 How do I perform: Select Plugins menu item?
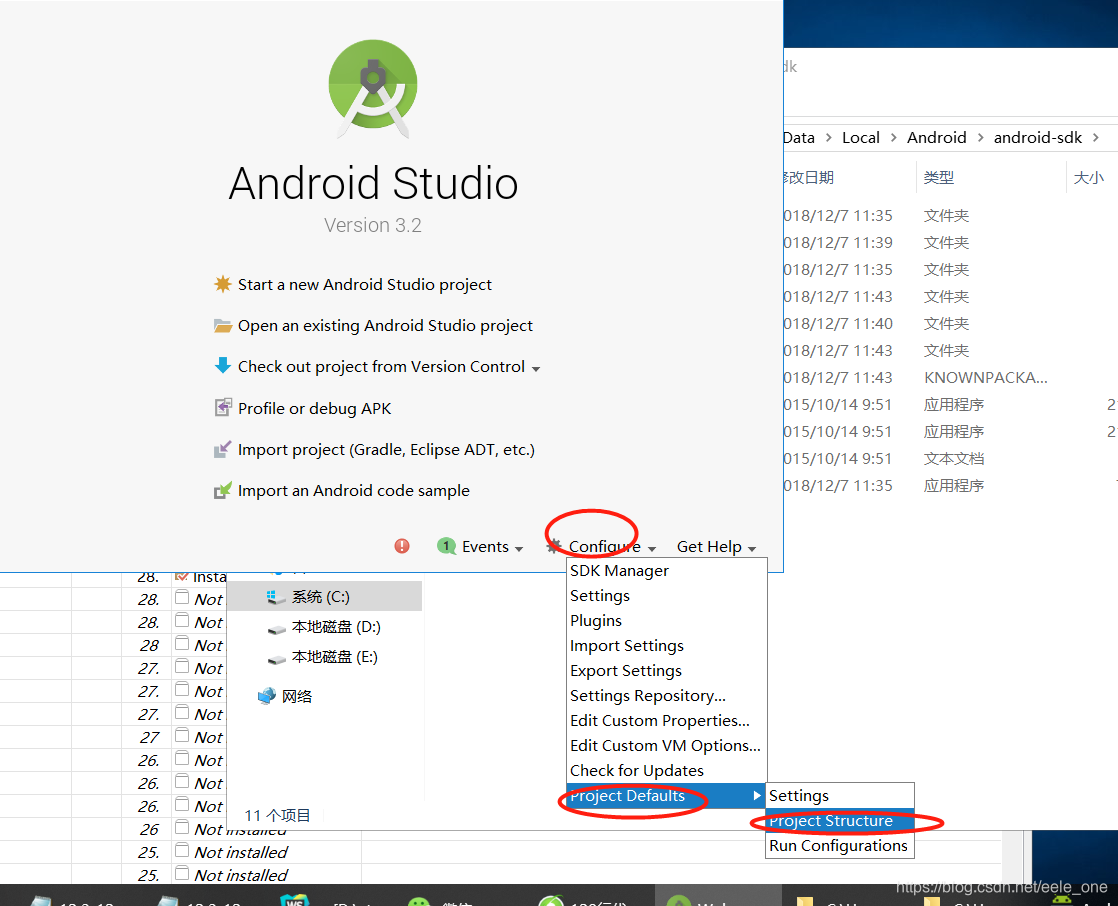667,621
